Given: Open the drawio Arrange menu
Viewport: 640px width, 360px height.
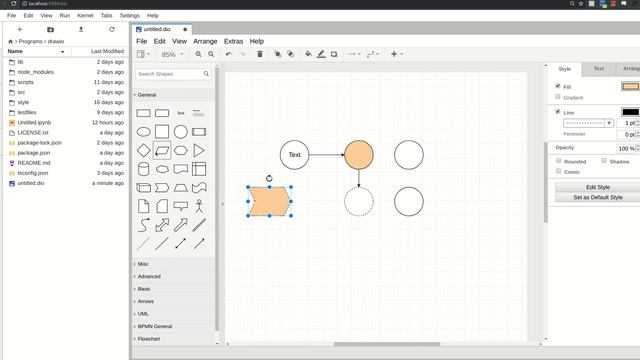Looking at the screenshot, I should 205,41.
